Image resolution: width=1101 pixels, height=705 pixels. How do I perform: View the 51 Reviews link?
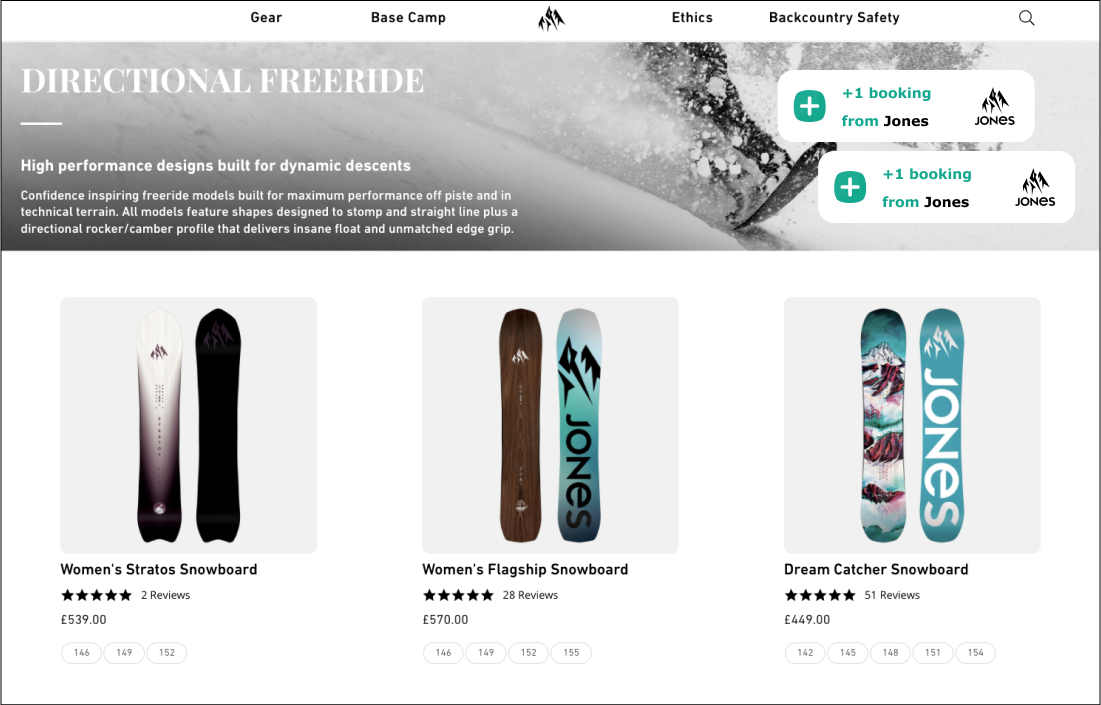pos(892,595)
